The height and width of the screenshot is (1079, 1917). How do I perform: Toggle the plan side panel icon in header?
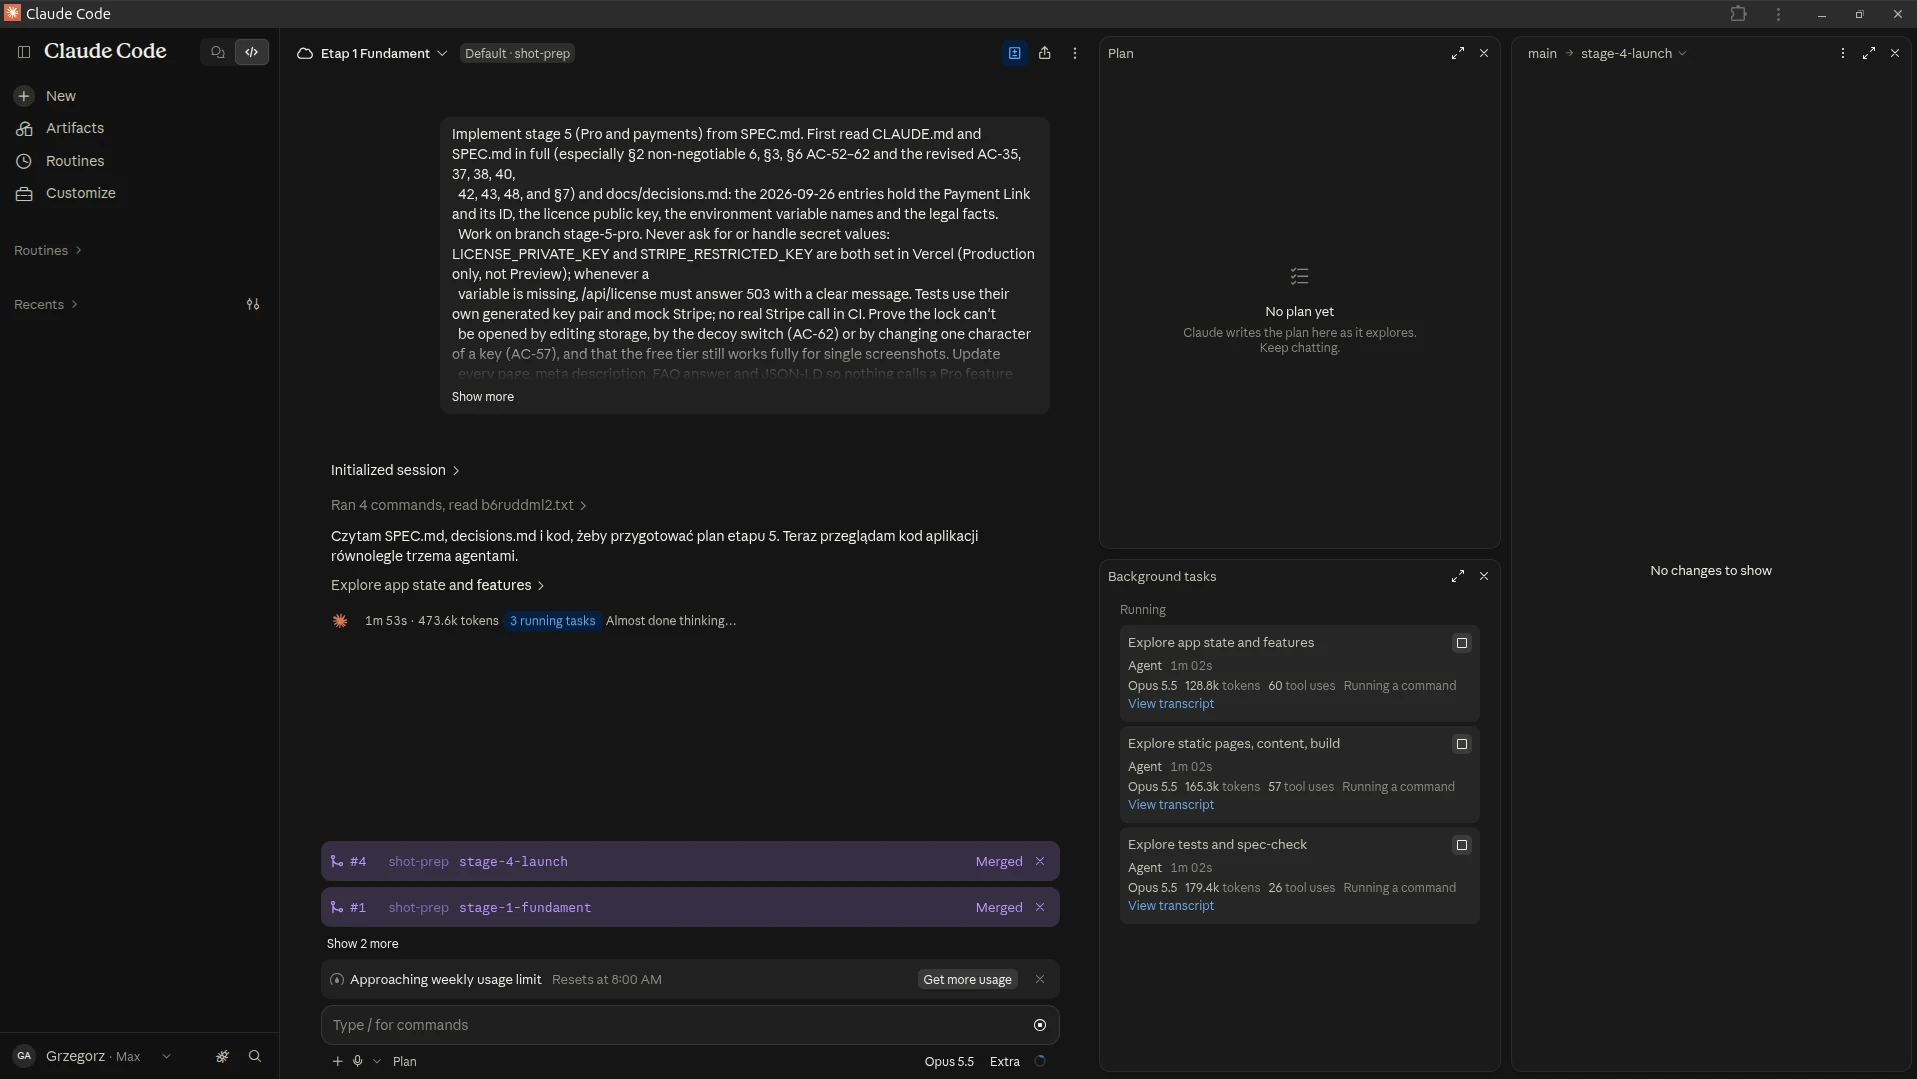(1014, 53)
